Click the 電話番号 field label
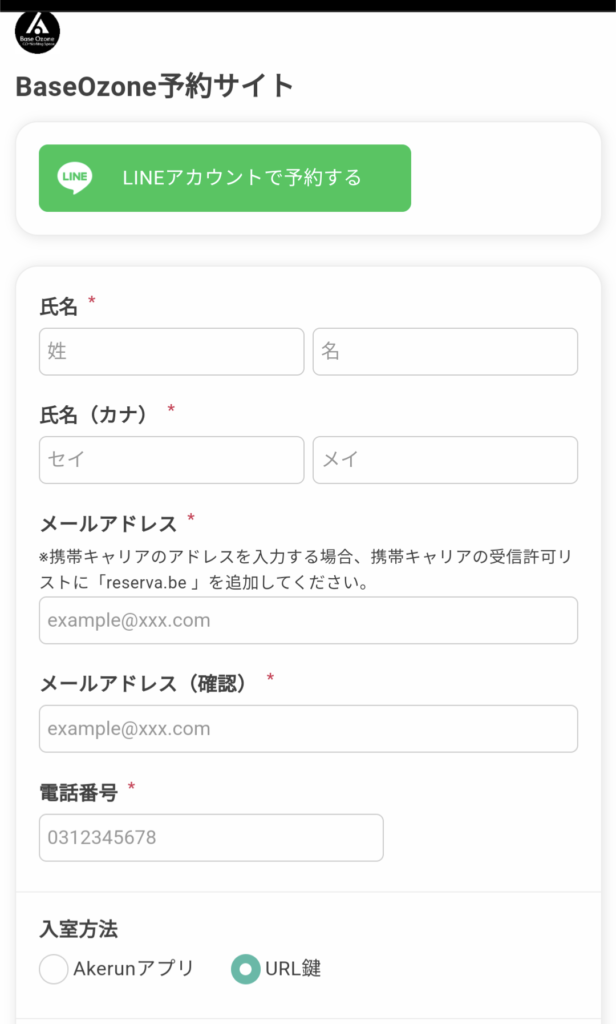This screenshot has height=1024, width=616. [78, 793]
